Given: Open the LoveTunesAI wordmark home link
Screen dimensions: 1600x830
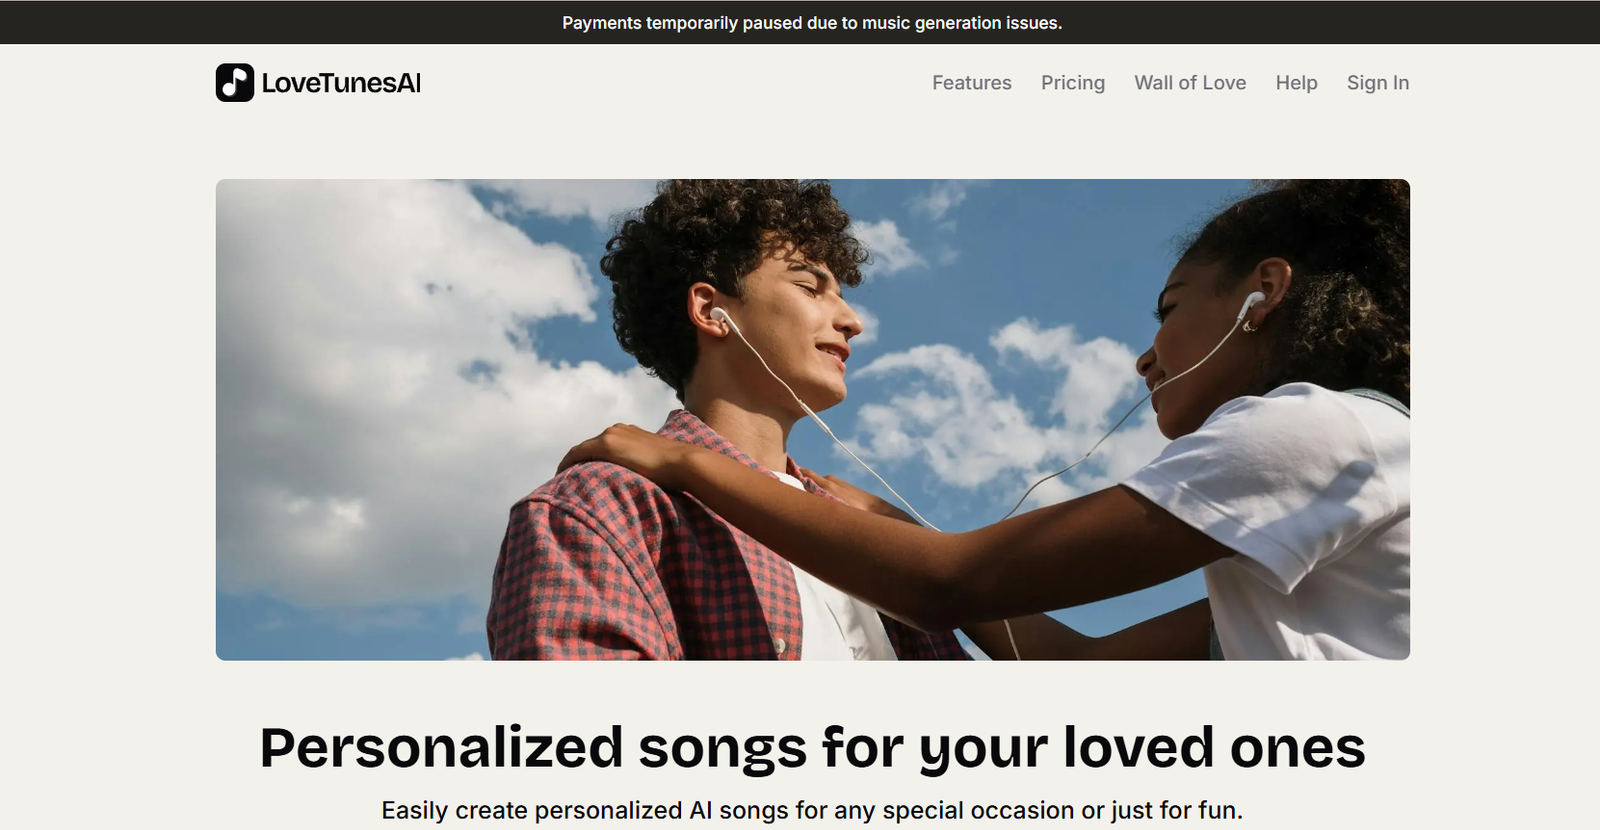Looking at the screenshot, I should coord(341,83).
